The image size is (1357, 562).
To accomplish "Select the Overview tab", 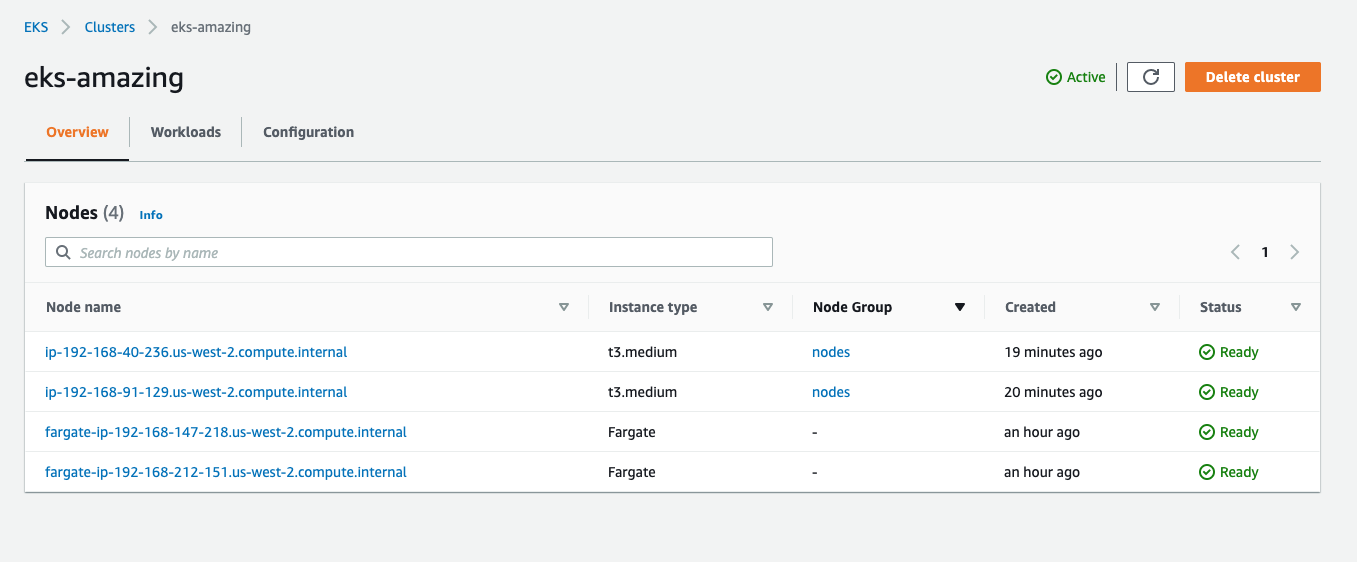I will click(77, 132).
